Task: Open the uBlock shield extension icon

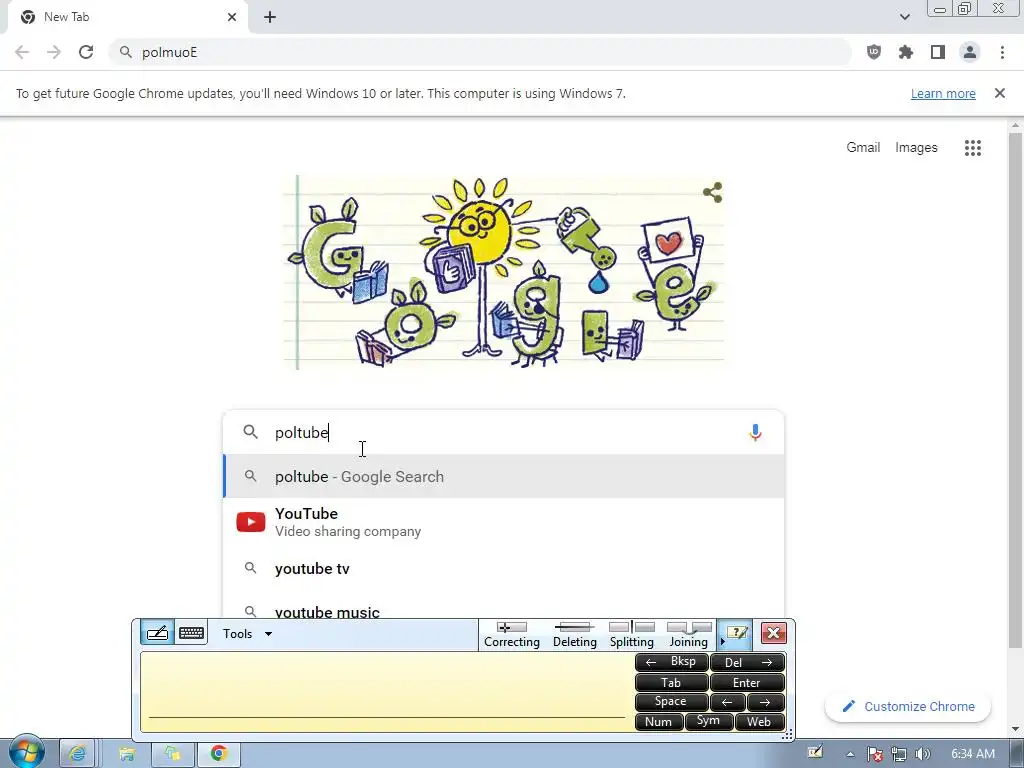Action: pos(874,52)
